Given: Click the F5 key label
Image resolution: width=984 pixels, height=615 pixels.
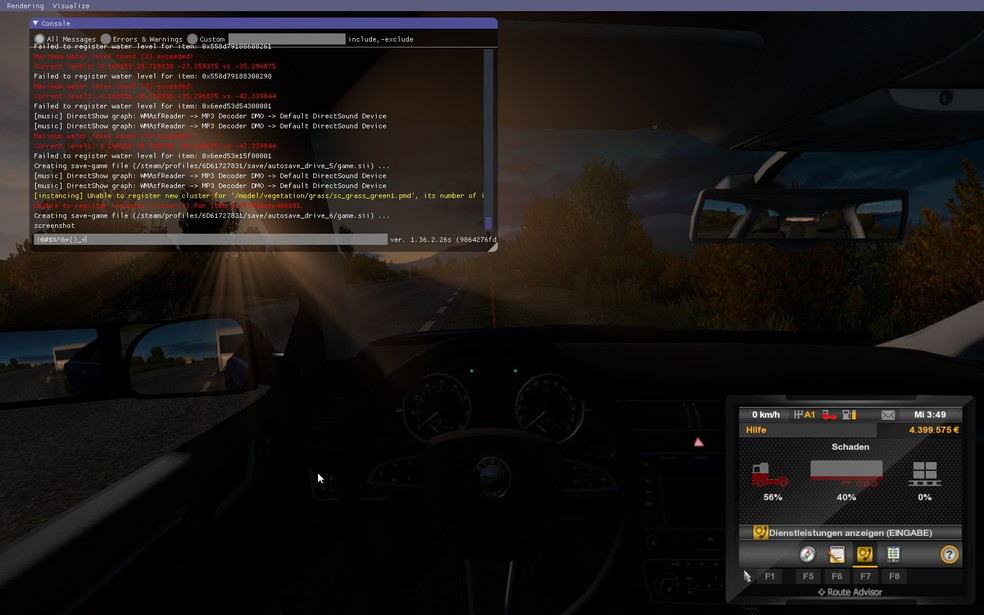Looking at the screenshot, I should coord(808,576).
